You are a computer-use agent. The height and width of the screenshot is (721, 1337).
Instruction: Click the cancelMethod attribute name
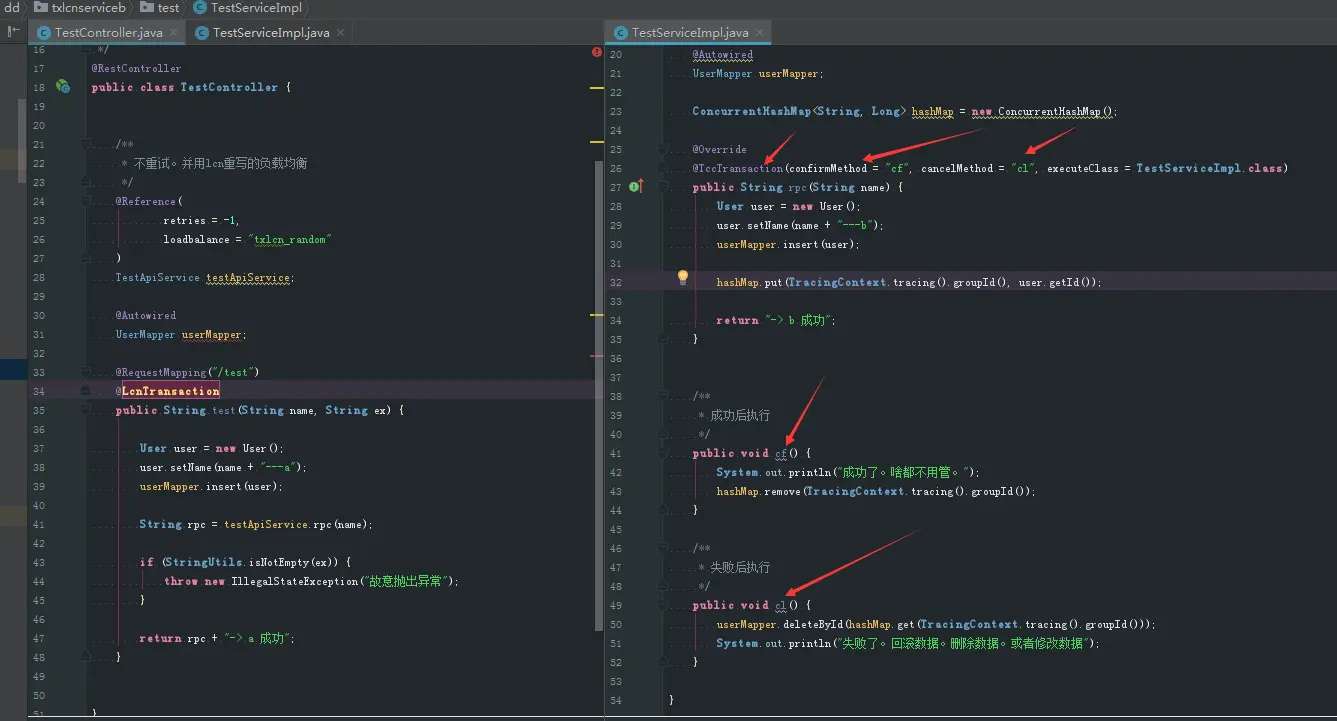(957, 168)
